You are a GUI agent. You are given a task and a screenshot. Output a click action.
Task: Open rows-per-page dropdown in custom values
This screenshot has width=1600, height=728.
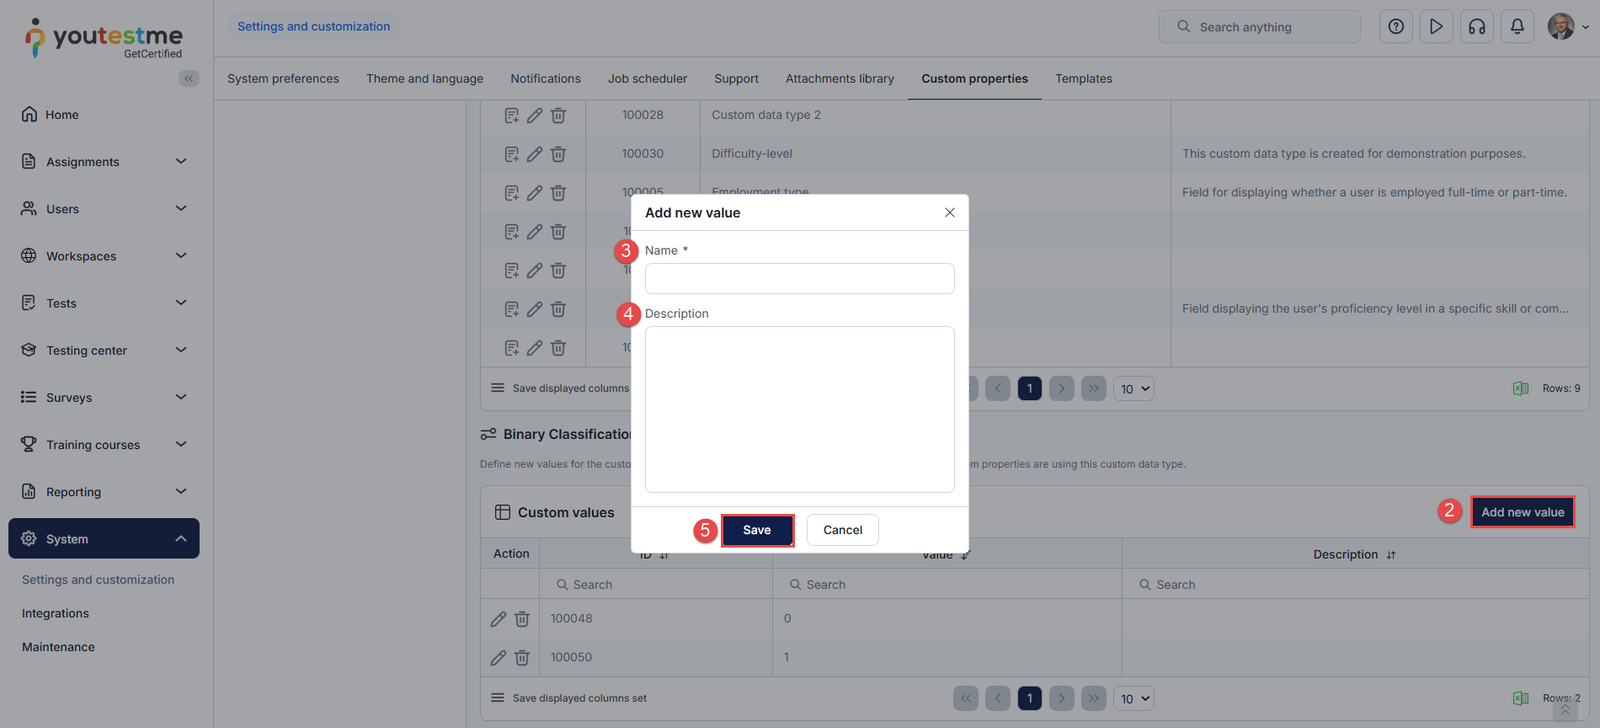click(x=1134, y=698)
